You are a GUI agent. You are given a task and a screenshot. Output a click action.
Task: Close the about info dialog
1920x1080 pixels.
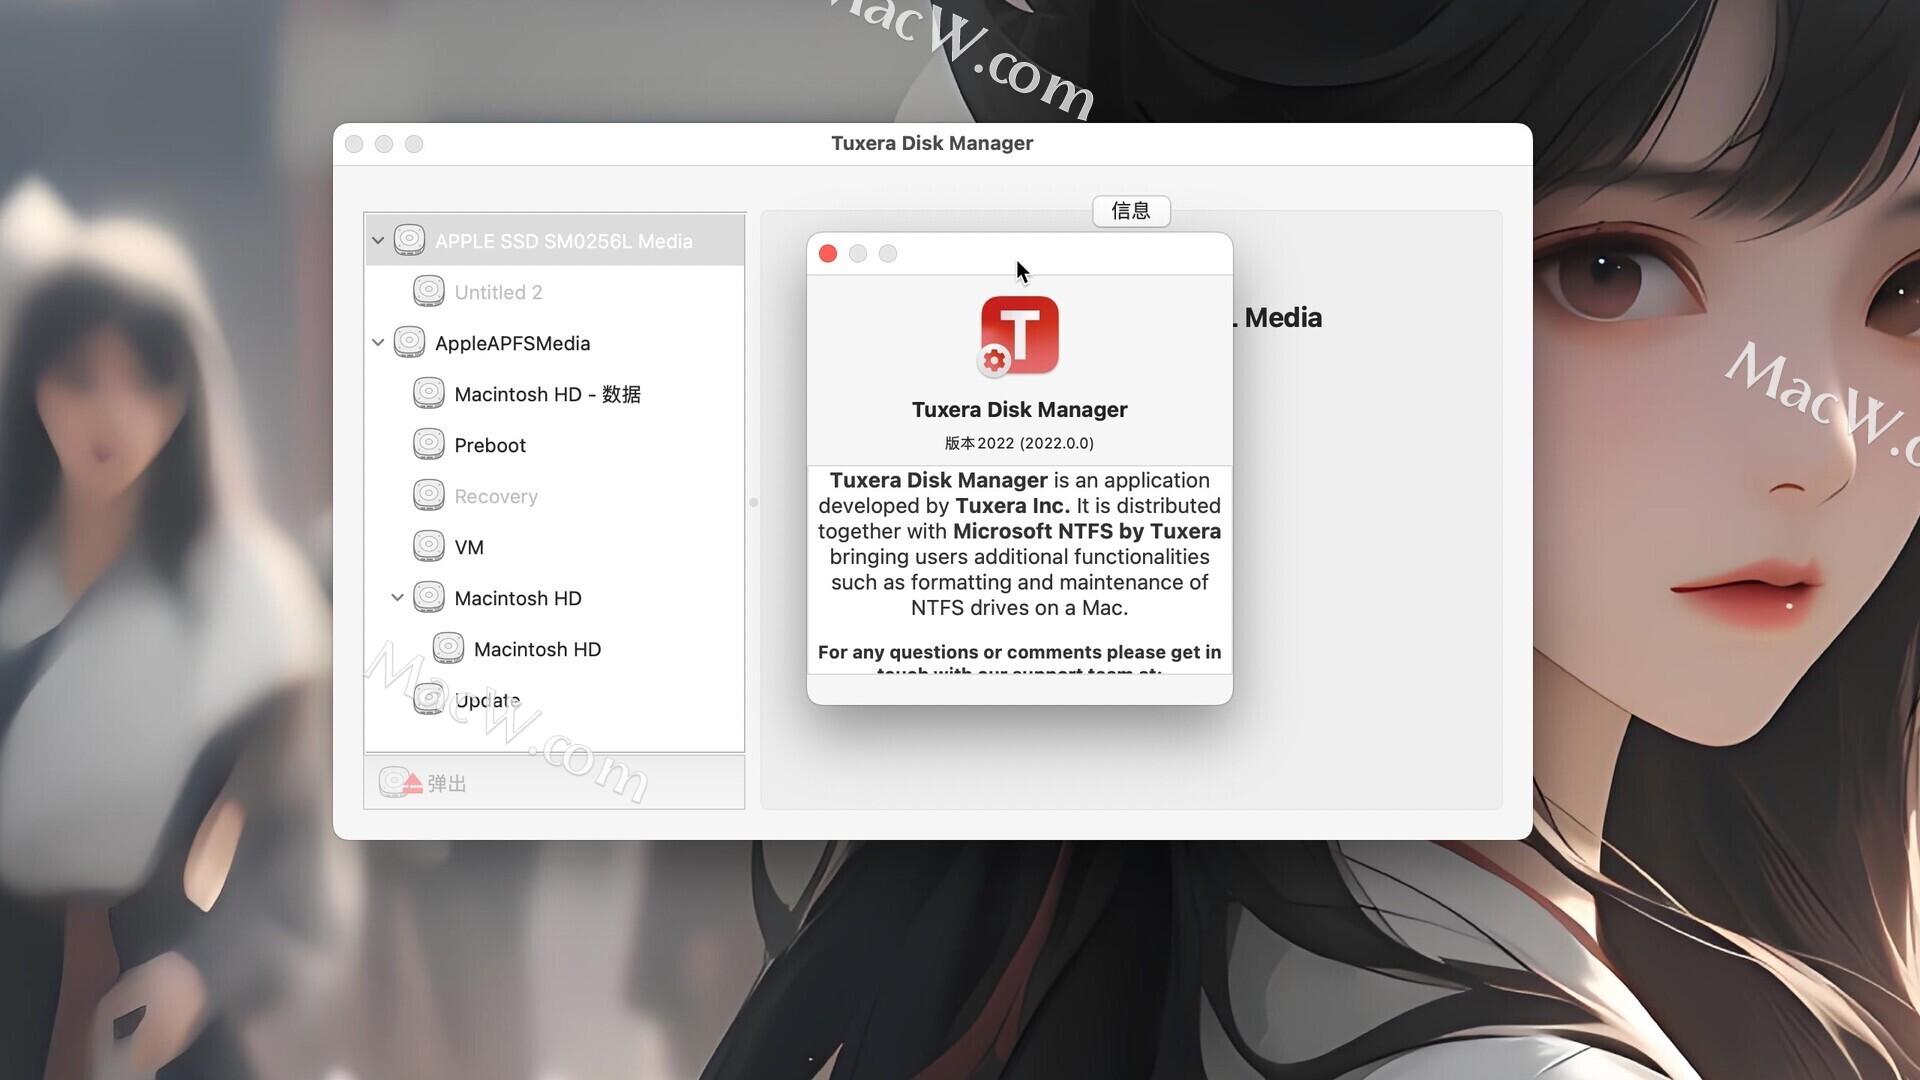829,253
